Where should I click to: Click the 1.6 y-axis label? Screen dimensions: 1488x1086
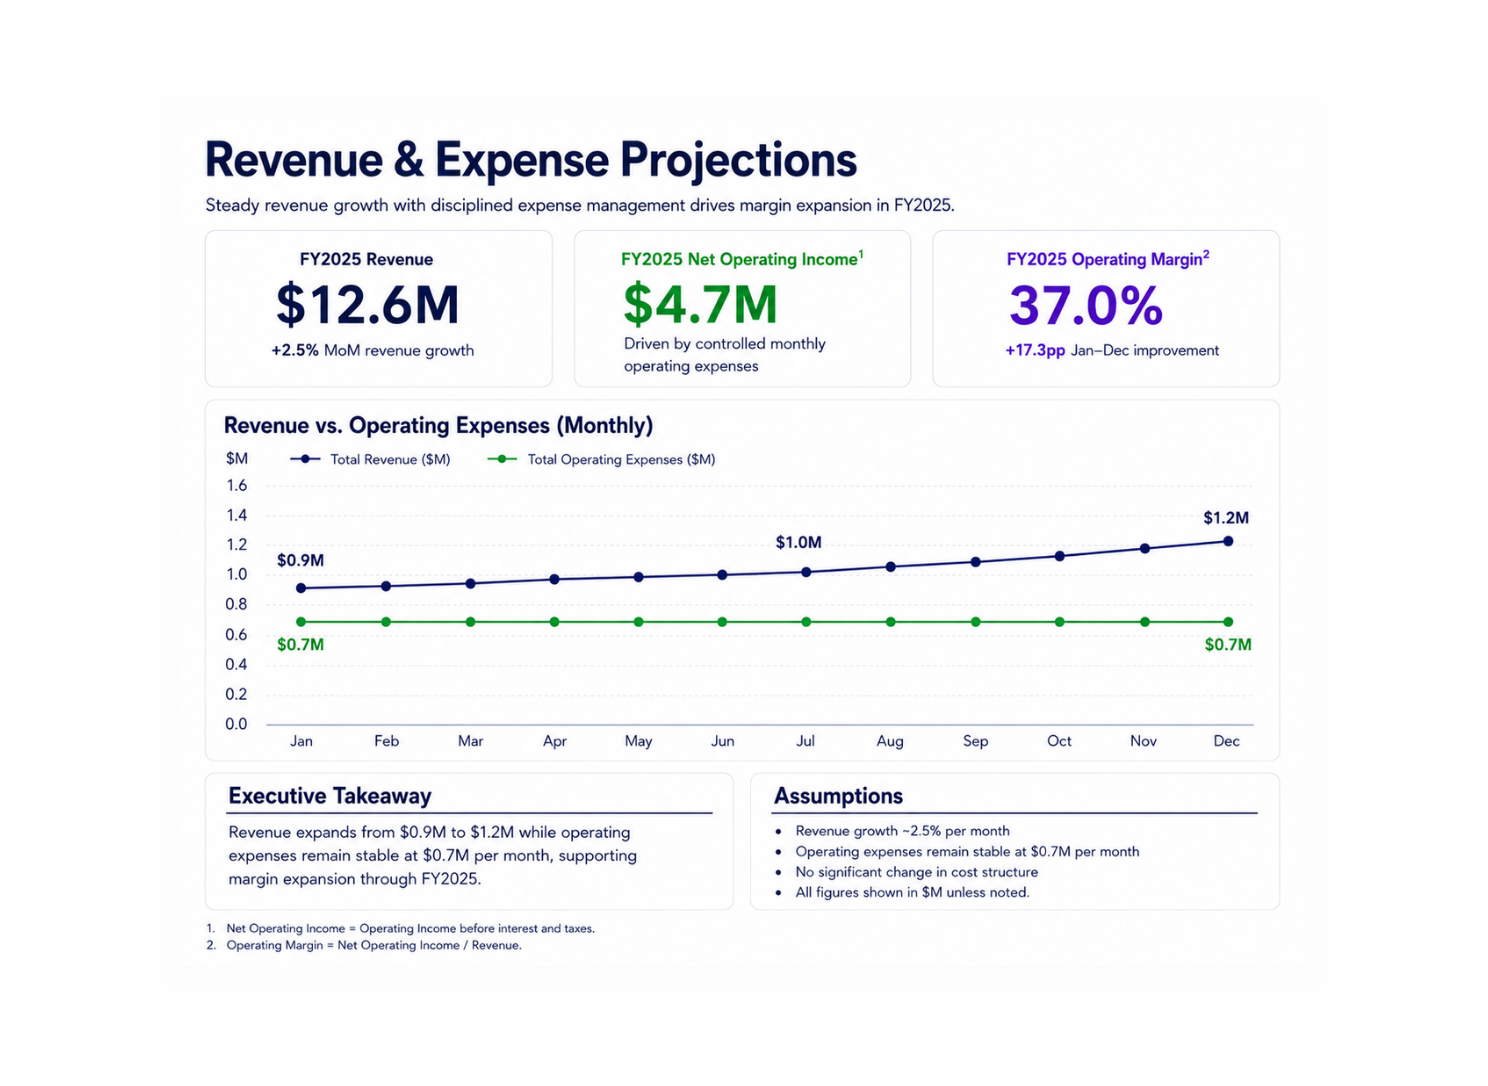coord(236,485)
